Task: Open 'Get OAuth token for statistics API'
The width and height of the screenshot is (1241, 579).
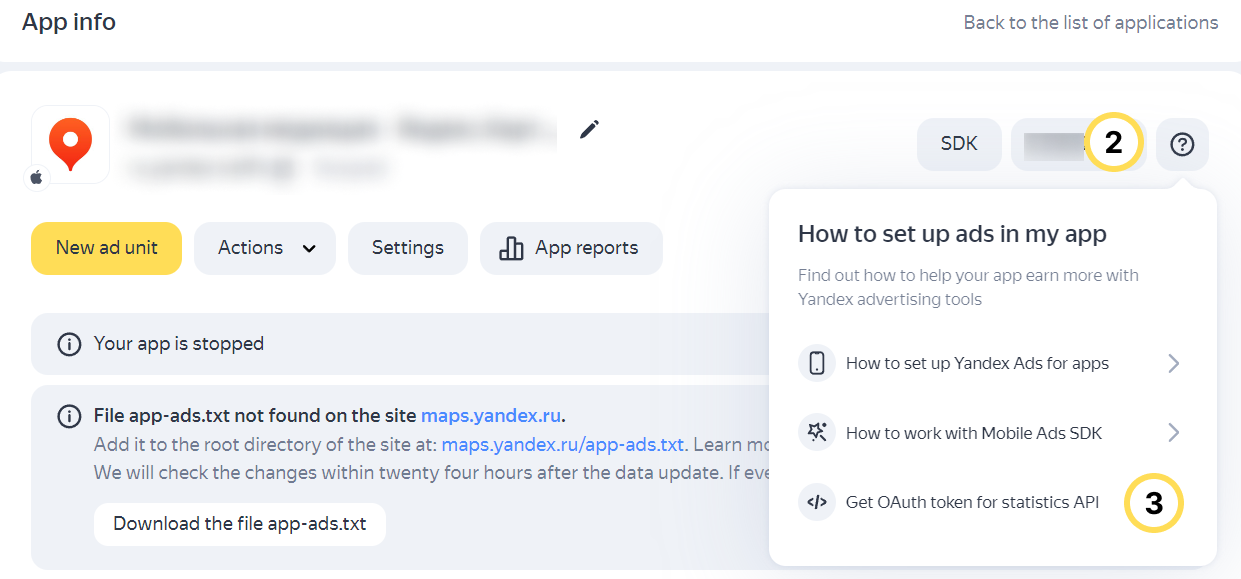Action: click(x=972, y=503)
